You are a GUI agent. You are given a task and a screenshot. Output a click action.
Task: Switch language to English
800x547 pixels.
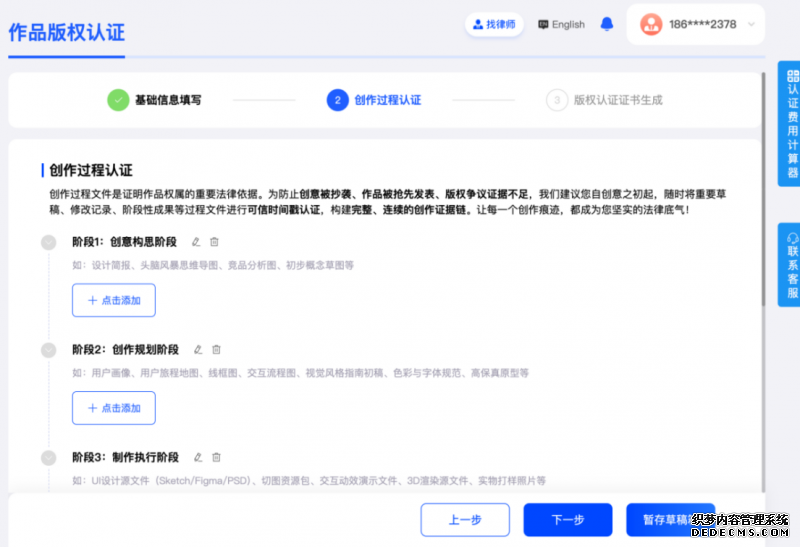[x=561, y=24]
